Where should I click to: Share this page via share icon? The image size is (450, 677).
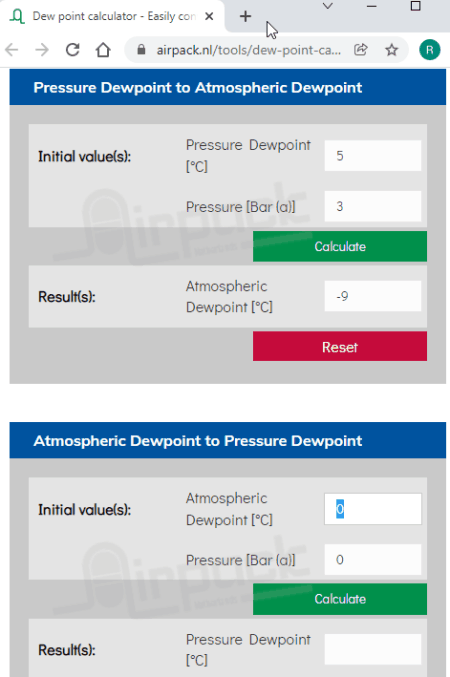361,50
